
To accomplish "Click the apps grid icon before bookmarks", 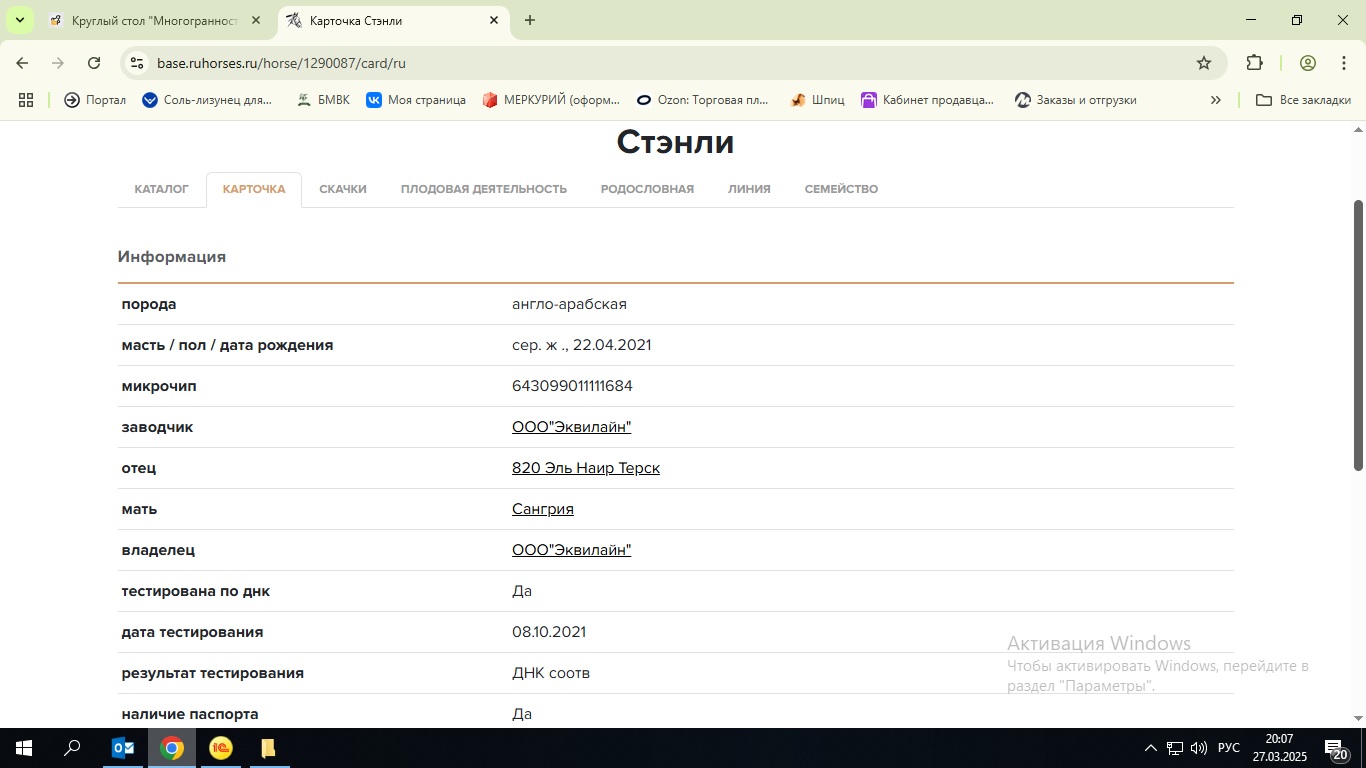I will point(26,100).
